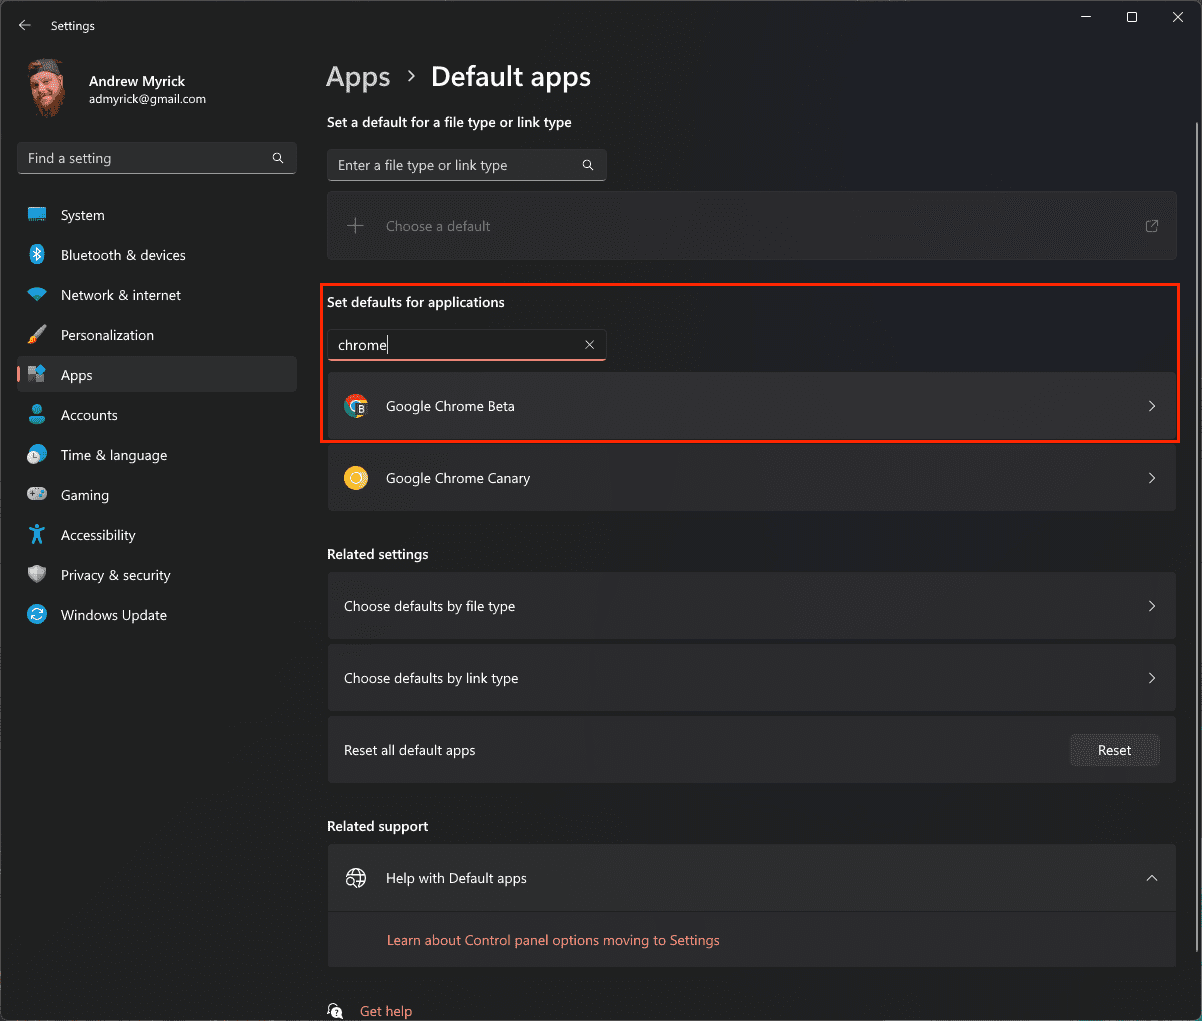Click the Reset button
Image resolution: width=1202 pixels, height=1021 pixels.
[x=1115, y=750]
